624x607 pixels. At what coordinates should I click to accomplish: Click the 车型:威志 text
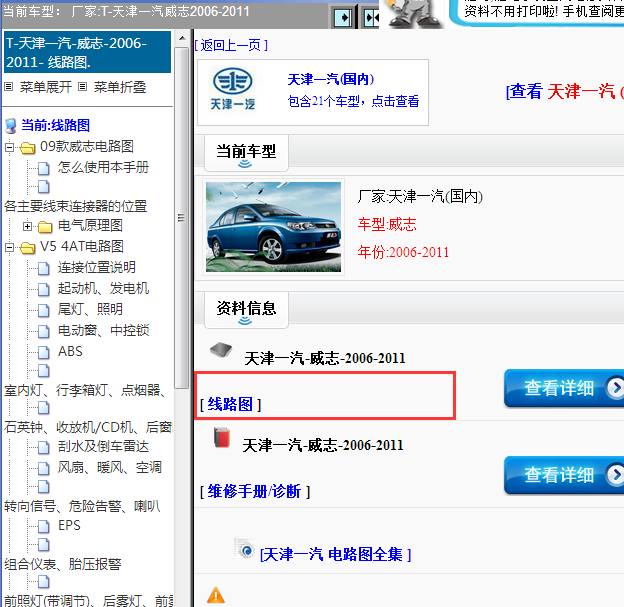(387, 224)
